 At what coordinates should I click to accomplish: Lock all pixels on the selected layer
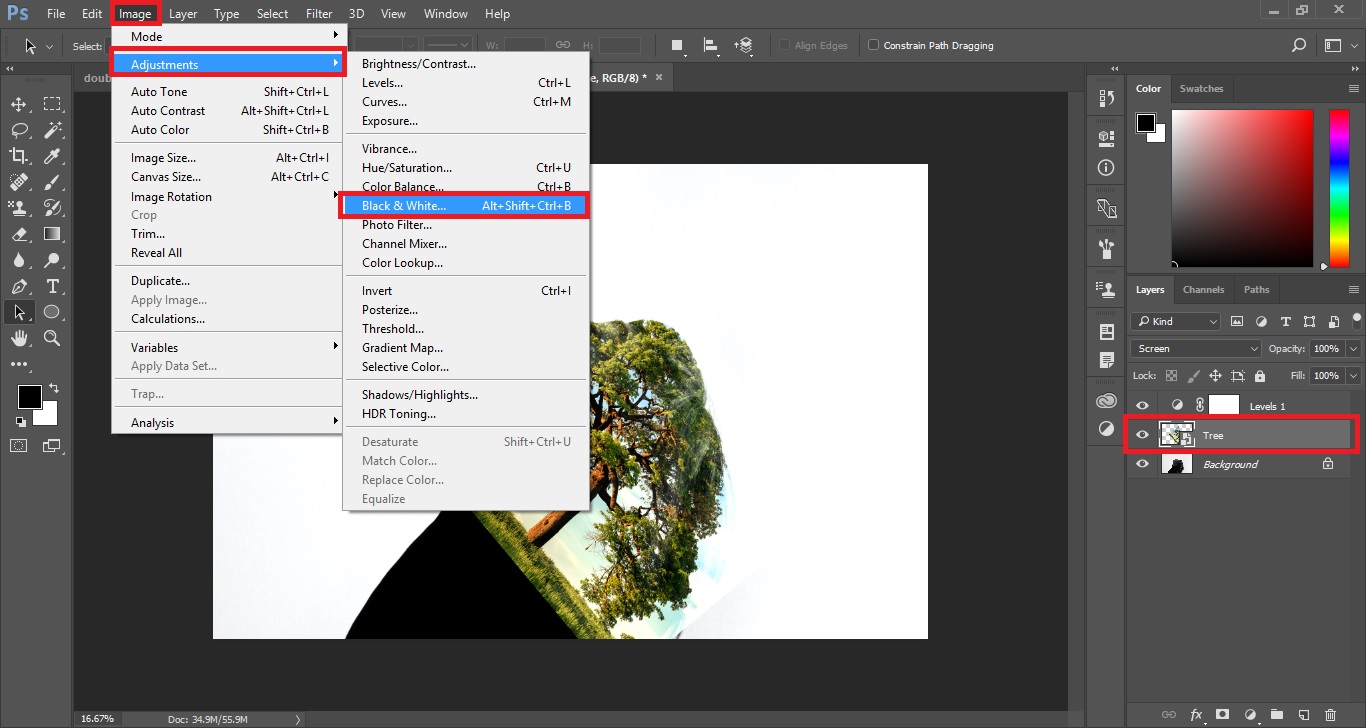[1259, 376]
